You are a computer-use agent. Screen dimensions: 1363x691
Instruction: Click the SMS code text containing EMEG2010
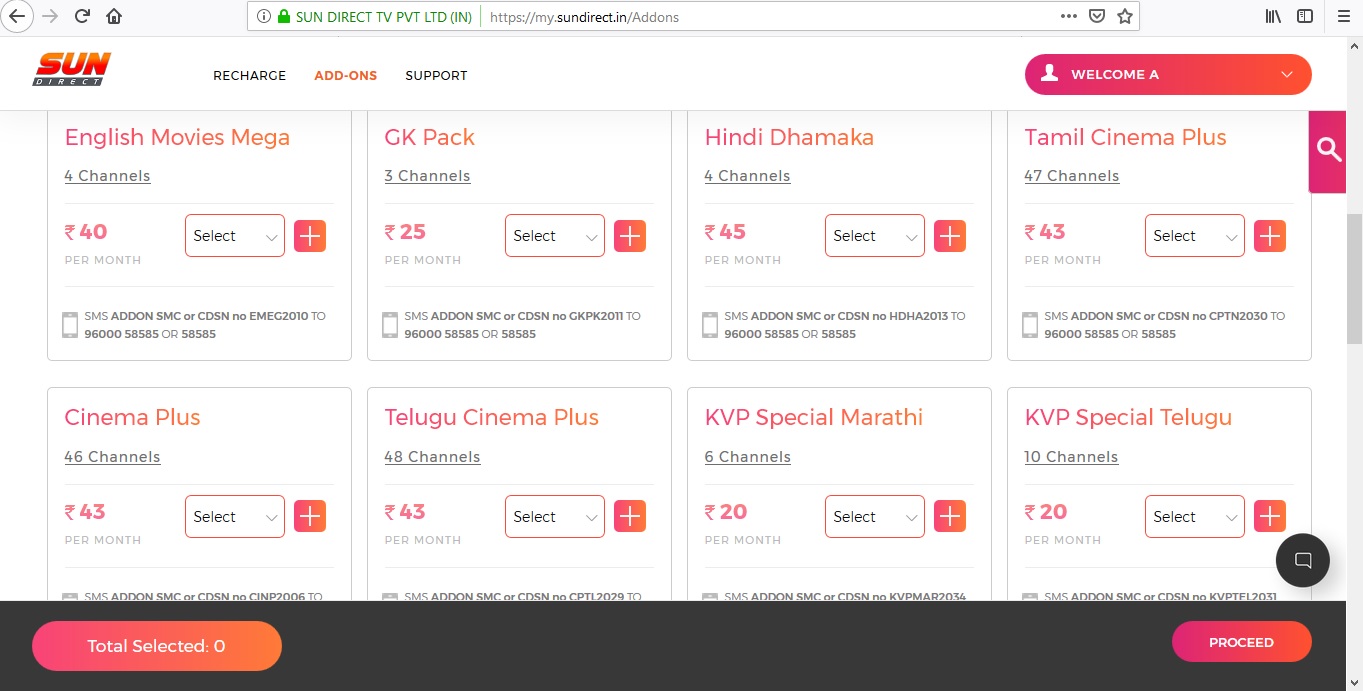click(x=205, y=325)
